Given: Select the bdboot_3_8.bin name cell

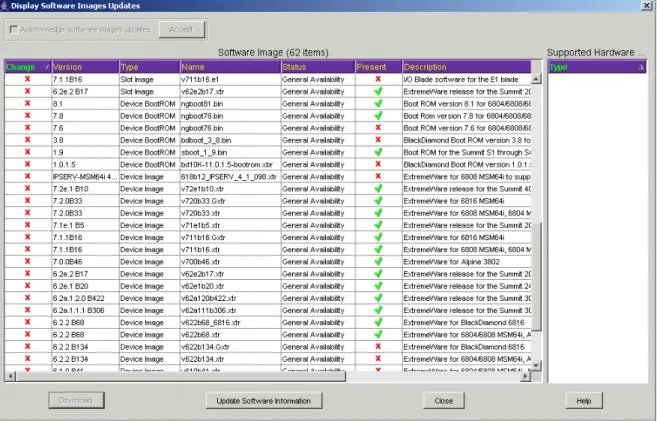Looking at the screenshot, I should (230, 140).
